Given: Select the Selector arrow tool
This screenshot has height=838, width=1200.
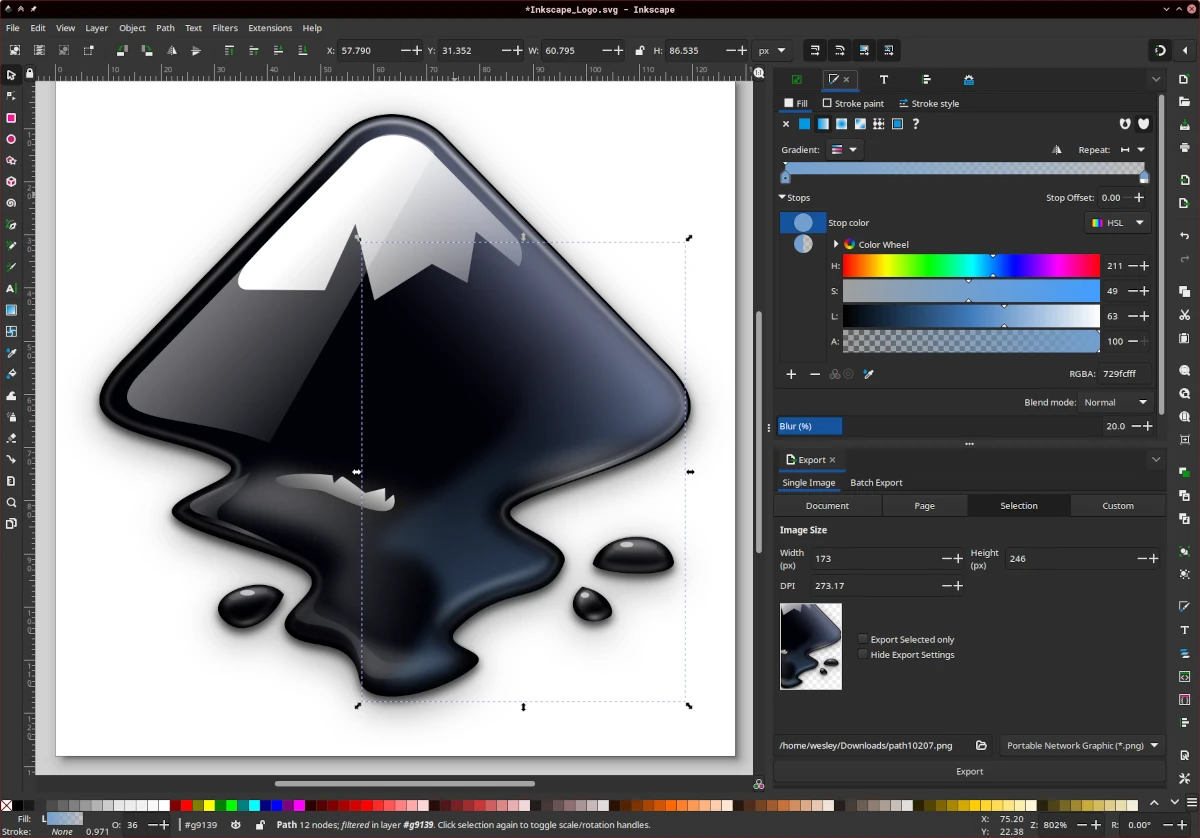Looking at the screenshot, I should [x=11, y=75].
